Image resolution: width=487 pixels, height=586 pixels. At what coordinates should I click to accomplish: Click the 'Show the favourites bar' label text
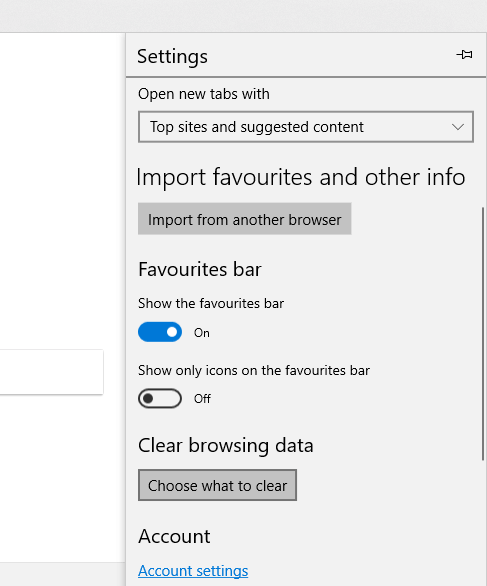coord(211,303)
